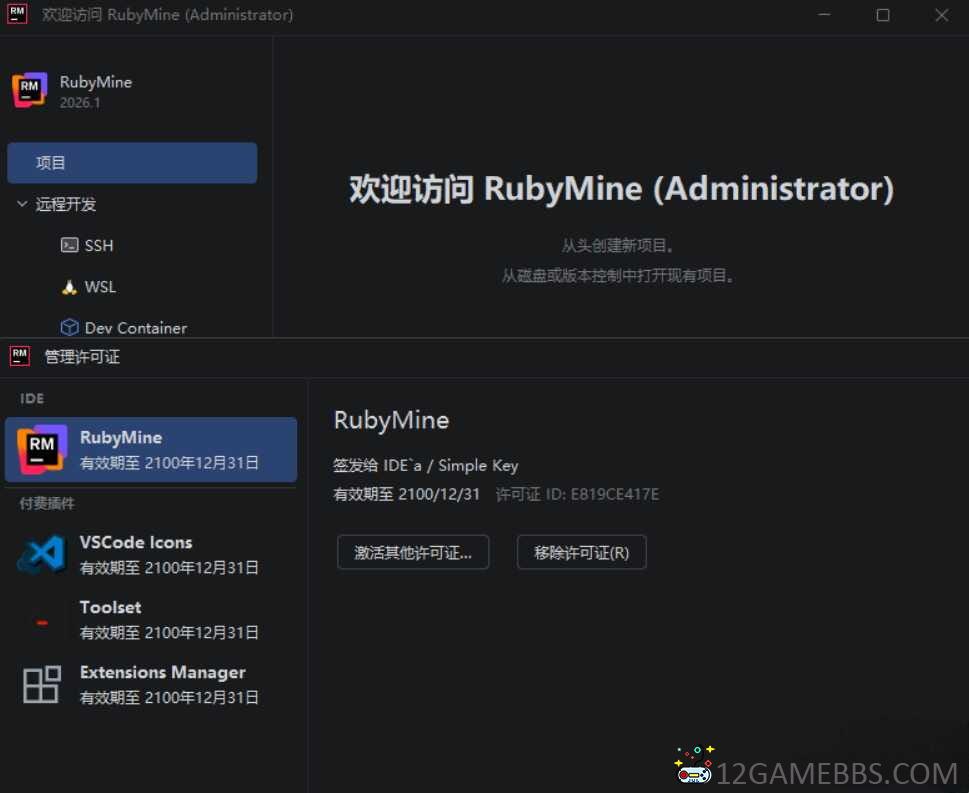Click the version 2026.1 text
This screenshot has height=793, width=969.
[80, 103]
